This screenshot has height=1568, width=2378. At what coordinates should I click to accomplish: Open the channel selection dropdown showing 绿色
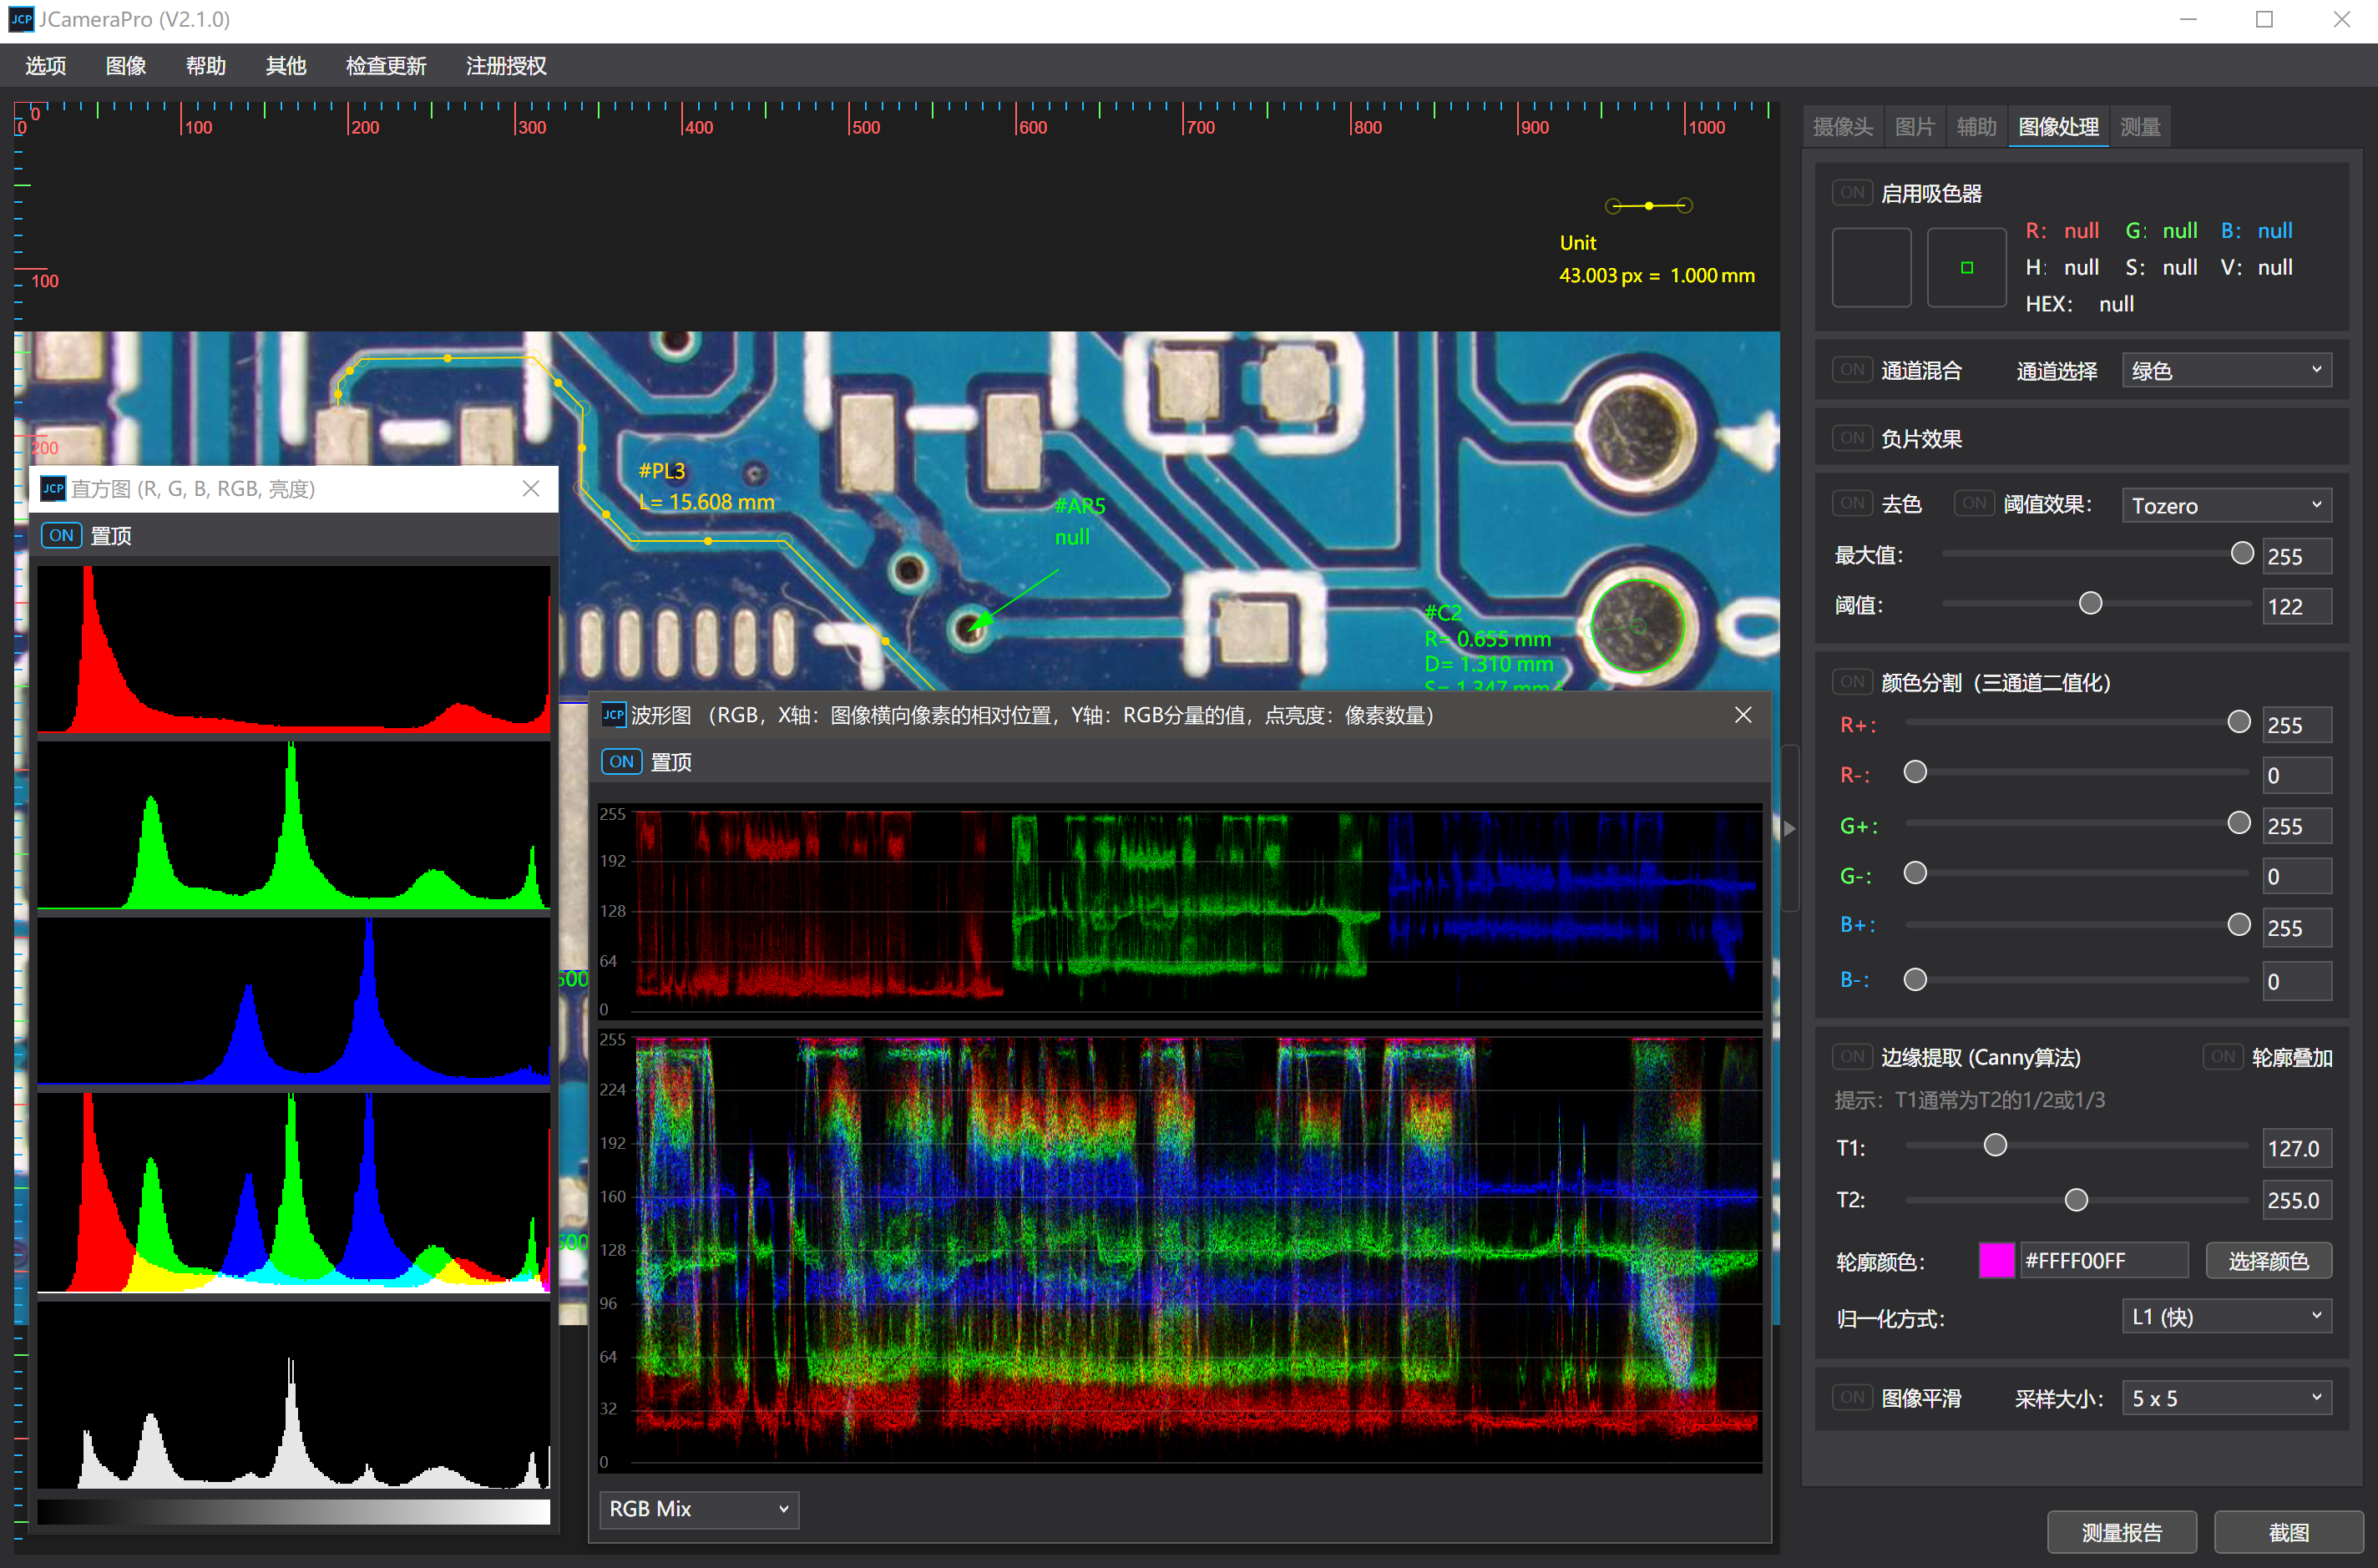[x=2227, y=371]
